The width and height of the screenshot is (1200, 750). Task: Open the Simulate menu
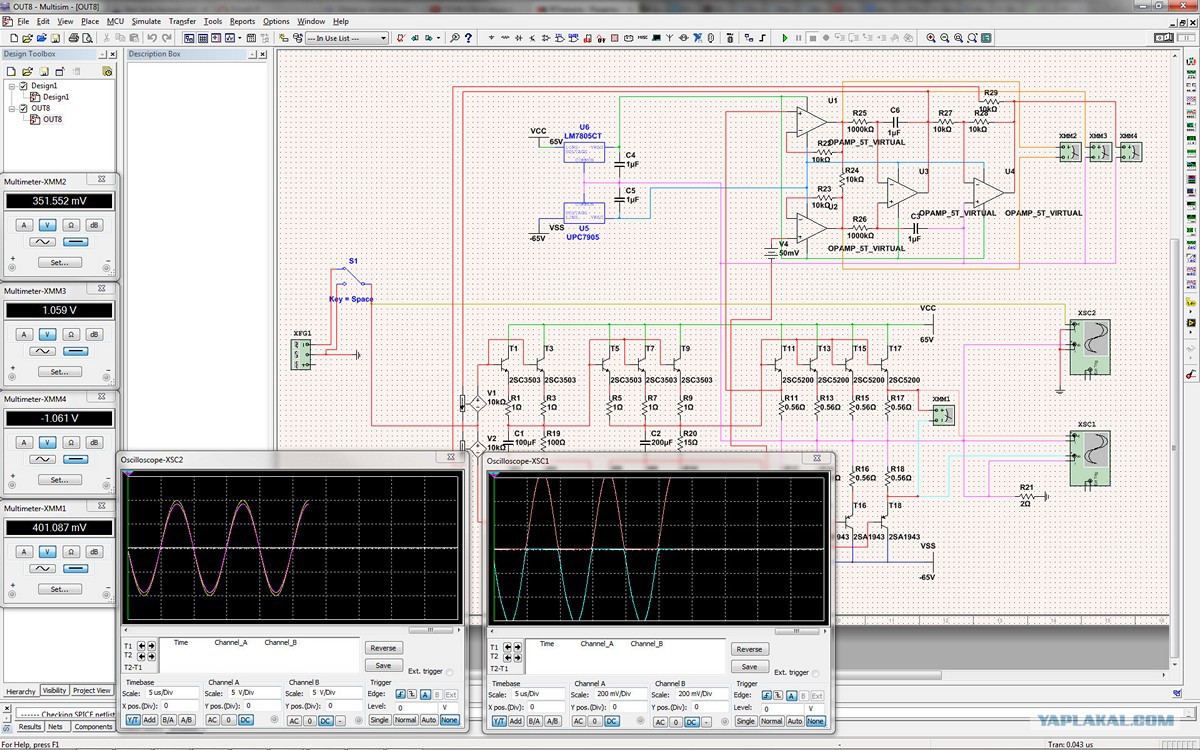click(x=146, y=21)
